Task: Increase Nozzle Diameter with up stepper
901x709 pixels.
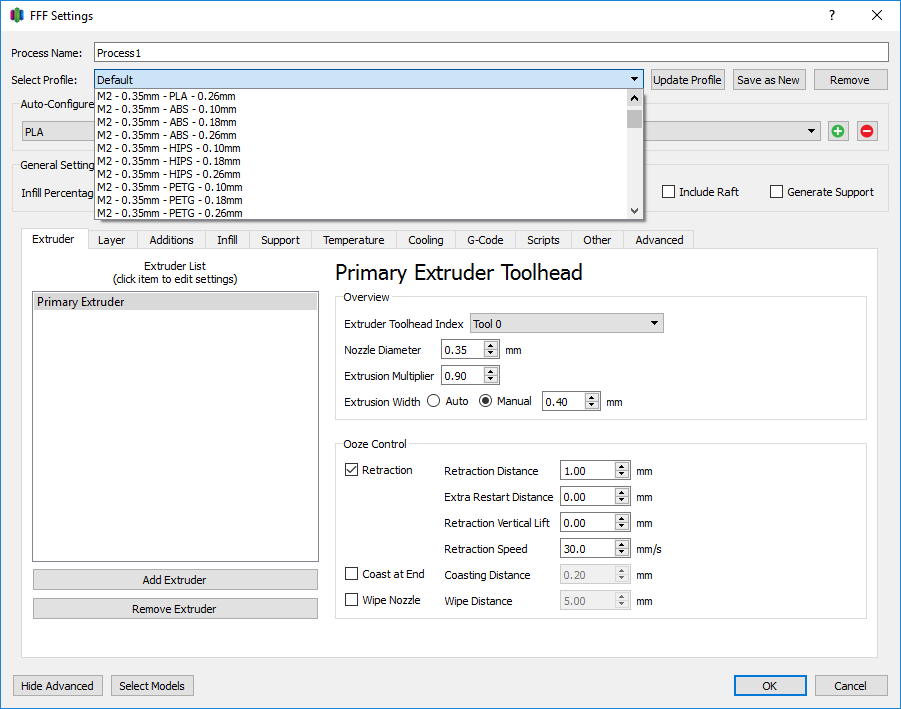Action: pos(491,346)
